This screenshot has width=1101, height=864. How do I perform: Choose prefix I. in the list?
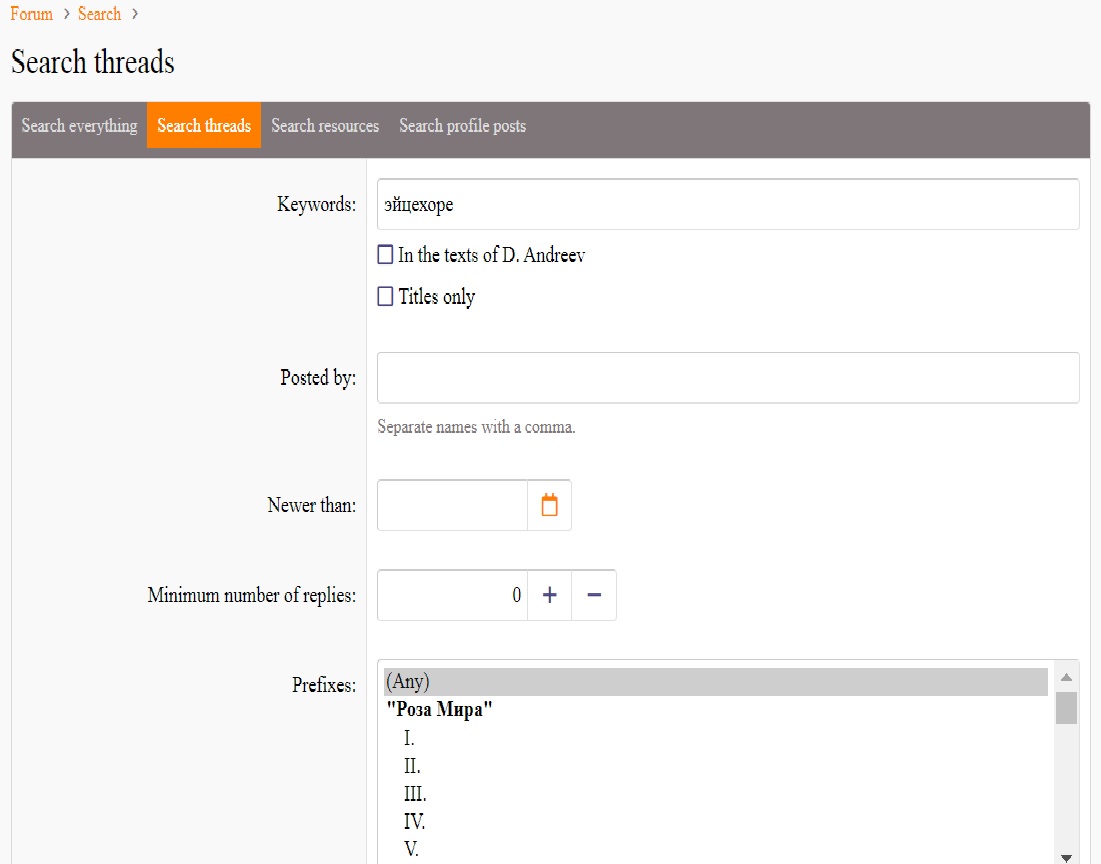coord(716,738)
